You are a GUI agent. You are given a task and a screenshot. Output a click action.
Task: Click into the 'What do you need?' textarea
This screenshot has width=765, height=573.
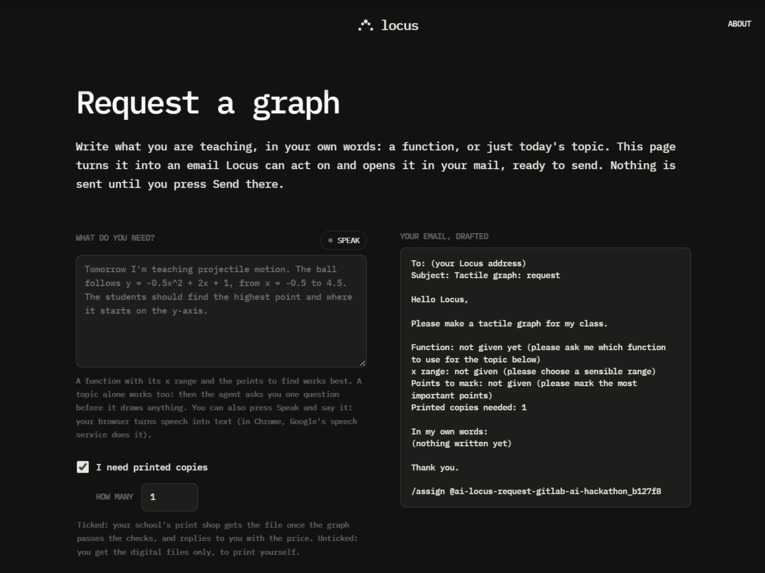[x=221, y=311]
